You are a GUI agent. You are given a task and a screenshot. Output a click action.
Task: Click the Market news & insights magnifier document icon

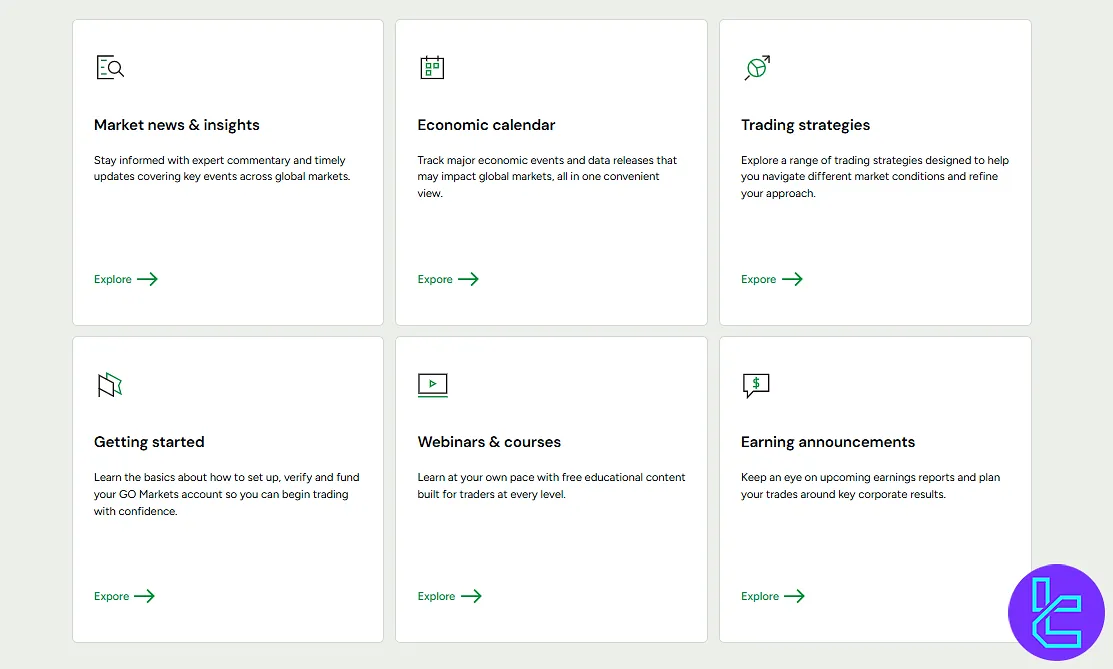110,67
